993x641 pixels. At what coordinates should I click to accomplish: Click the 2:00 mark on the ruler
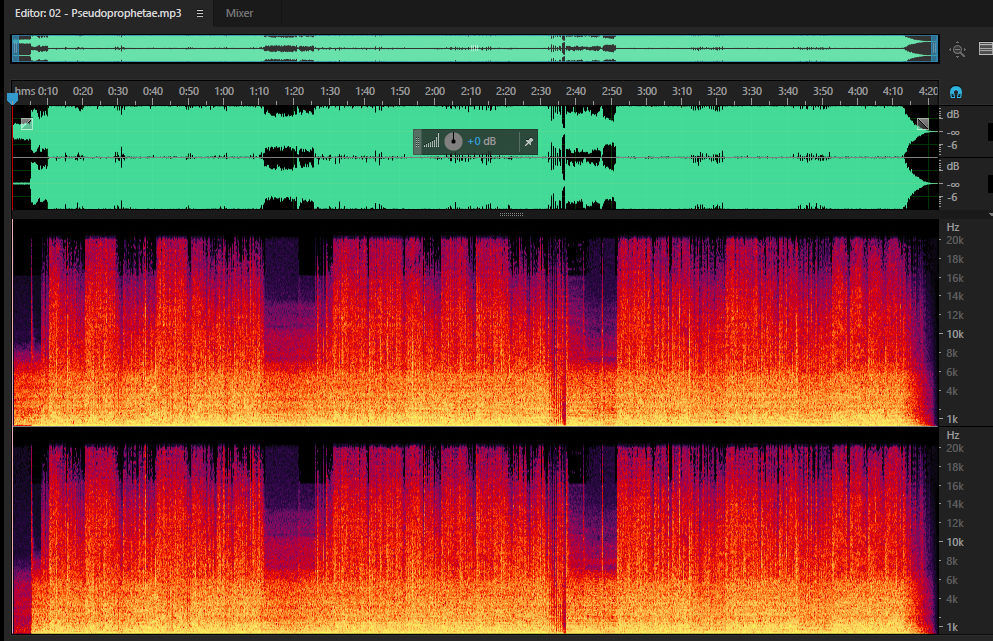click(x=435, y=91)
